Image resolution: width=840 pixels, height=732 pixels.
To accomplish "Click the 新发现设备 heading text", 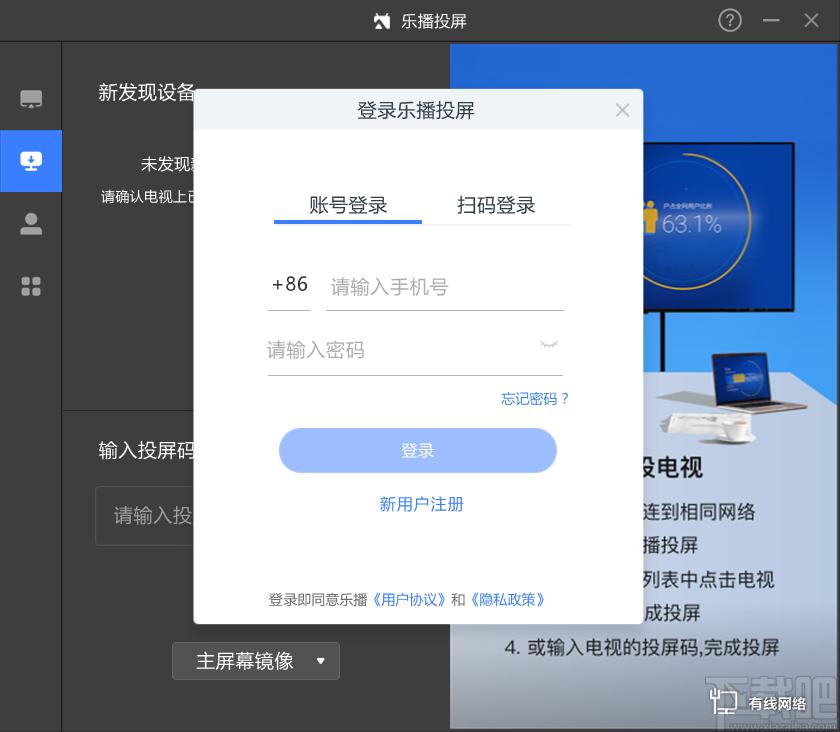I will click(x=146, y=92).
